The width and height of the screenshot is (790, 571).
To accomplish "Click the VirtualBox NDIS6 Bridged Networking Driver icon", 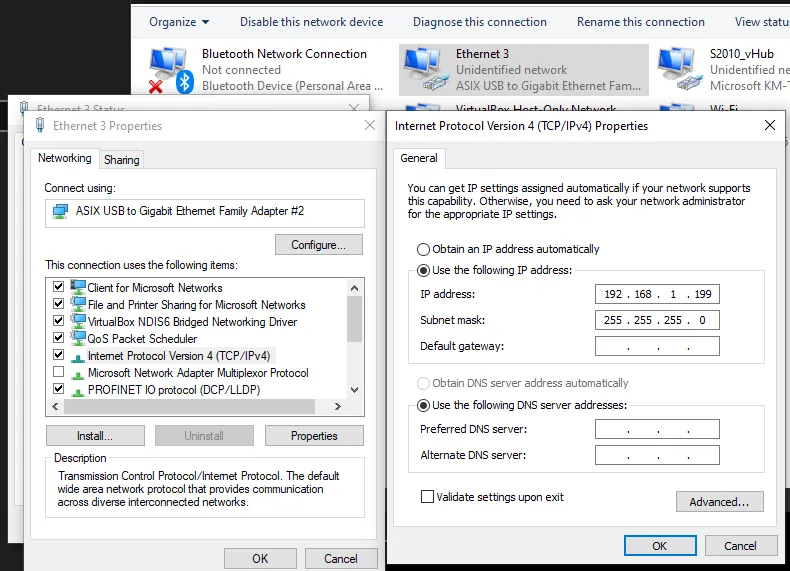I will tap(77, 322).
